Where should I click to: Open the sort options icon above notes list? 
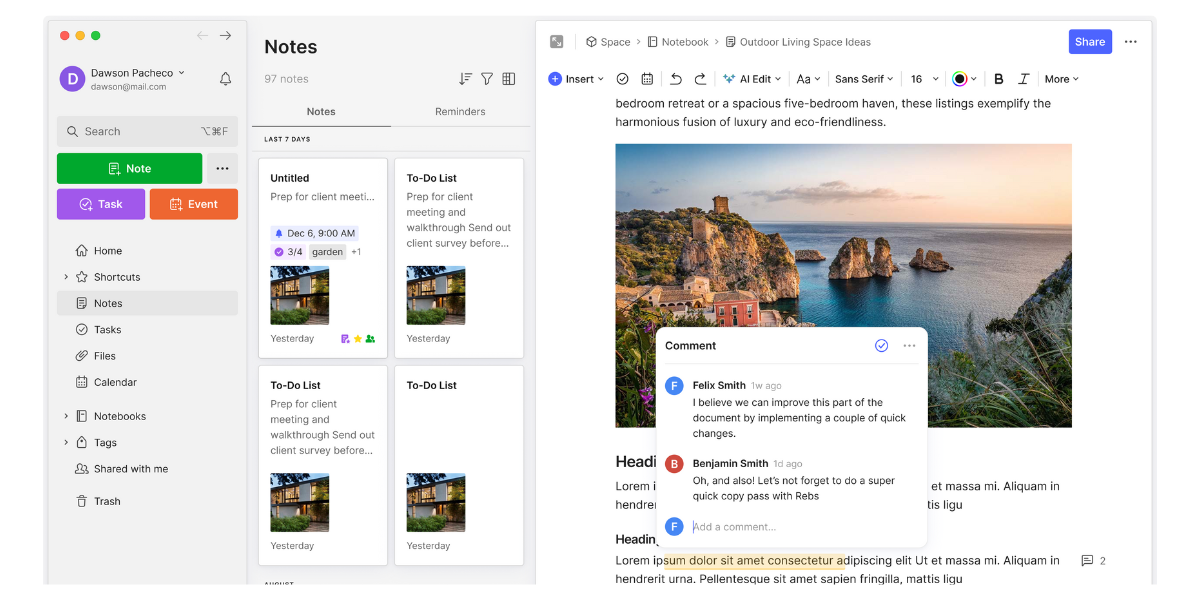(x=464, y=78)
